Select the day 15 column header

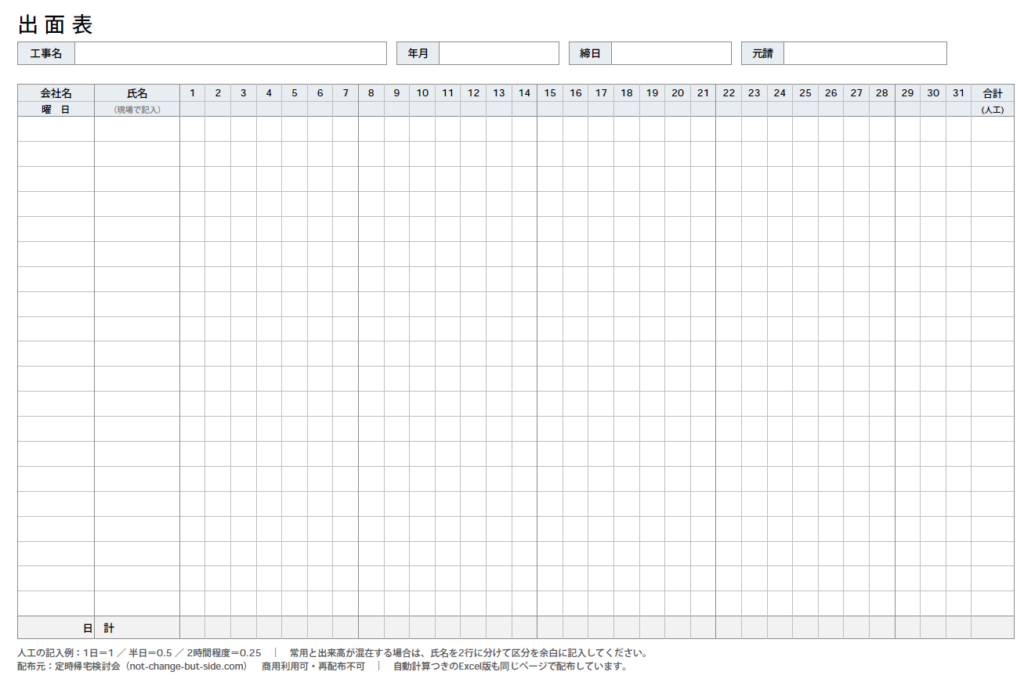pyautogui.click(x=550, y=93)
